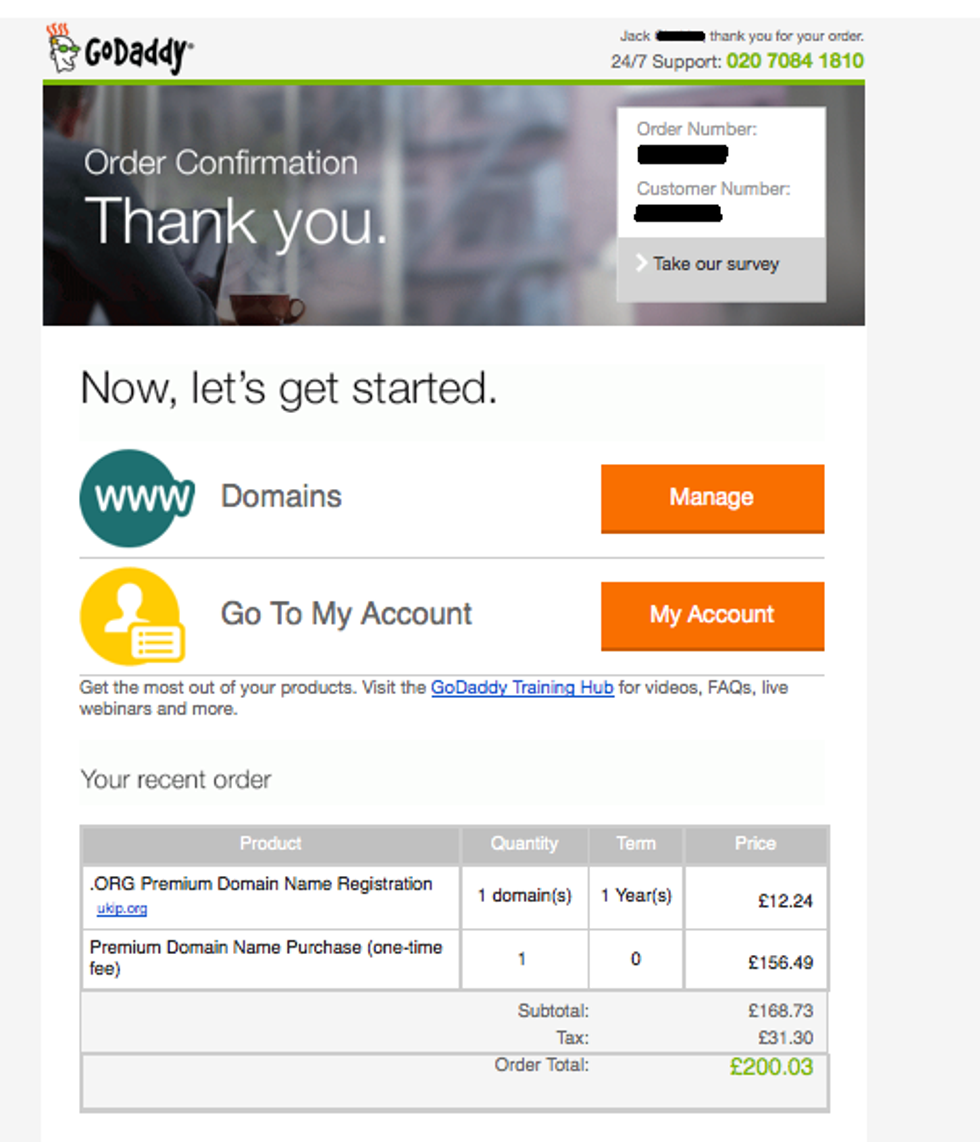Click the green £200.03 order total
Screen dimensions: 980x1142
tap(771, 1067)
